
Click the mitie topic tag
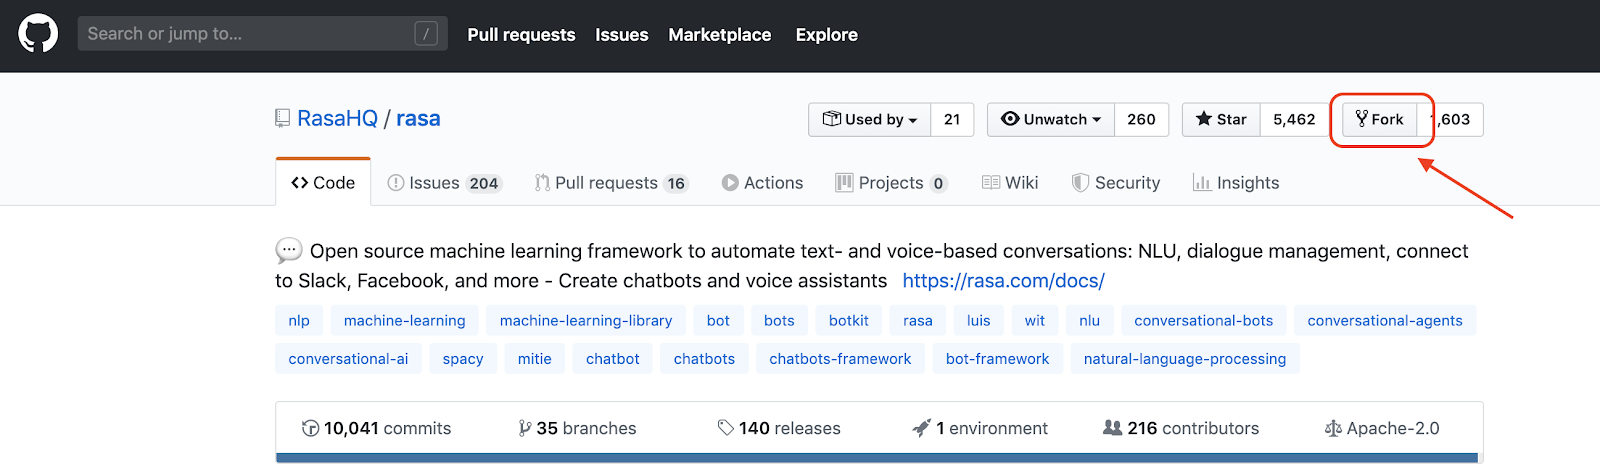pos(535,359)
